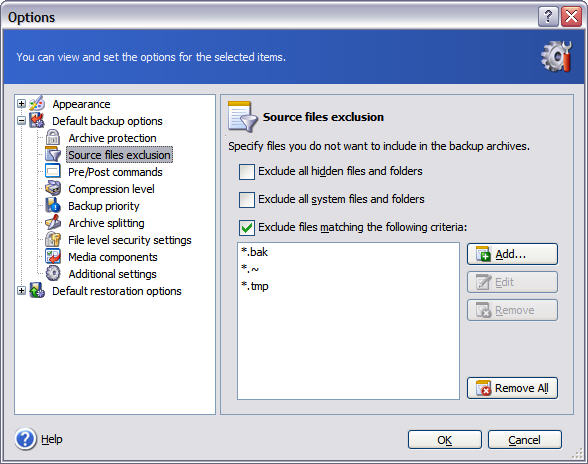The image size is (588, 464).
Task: Click the Media components icon
Action: tap(53, 257)
